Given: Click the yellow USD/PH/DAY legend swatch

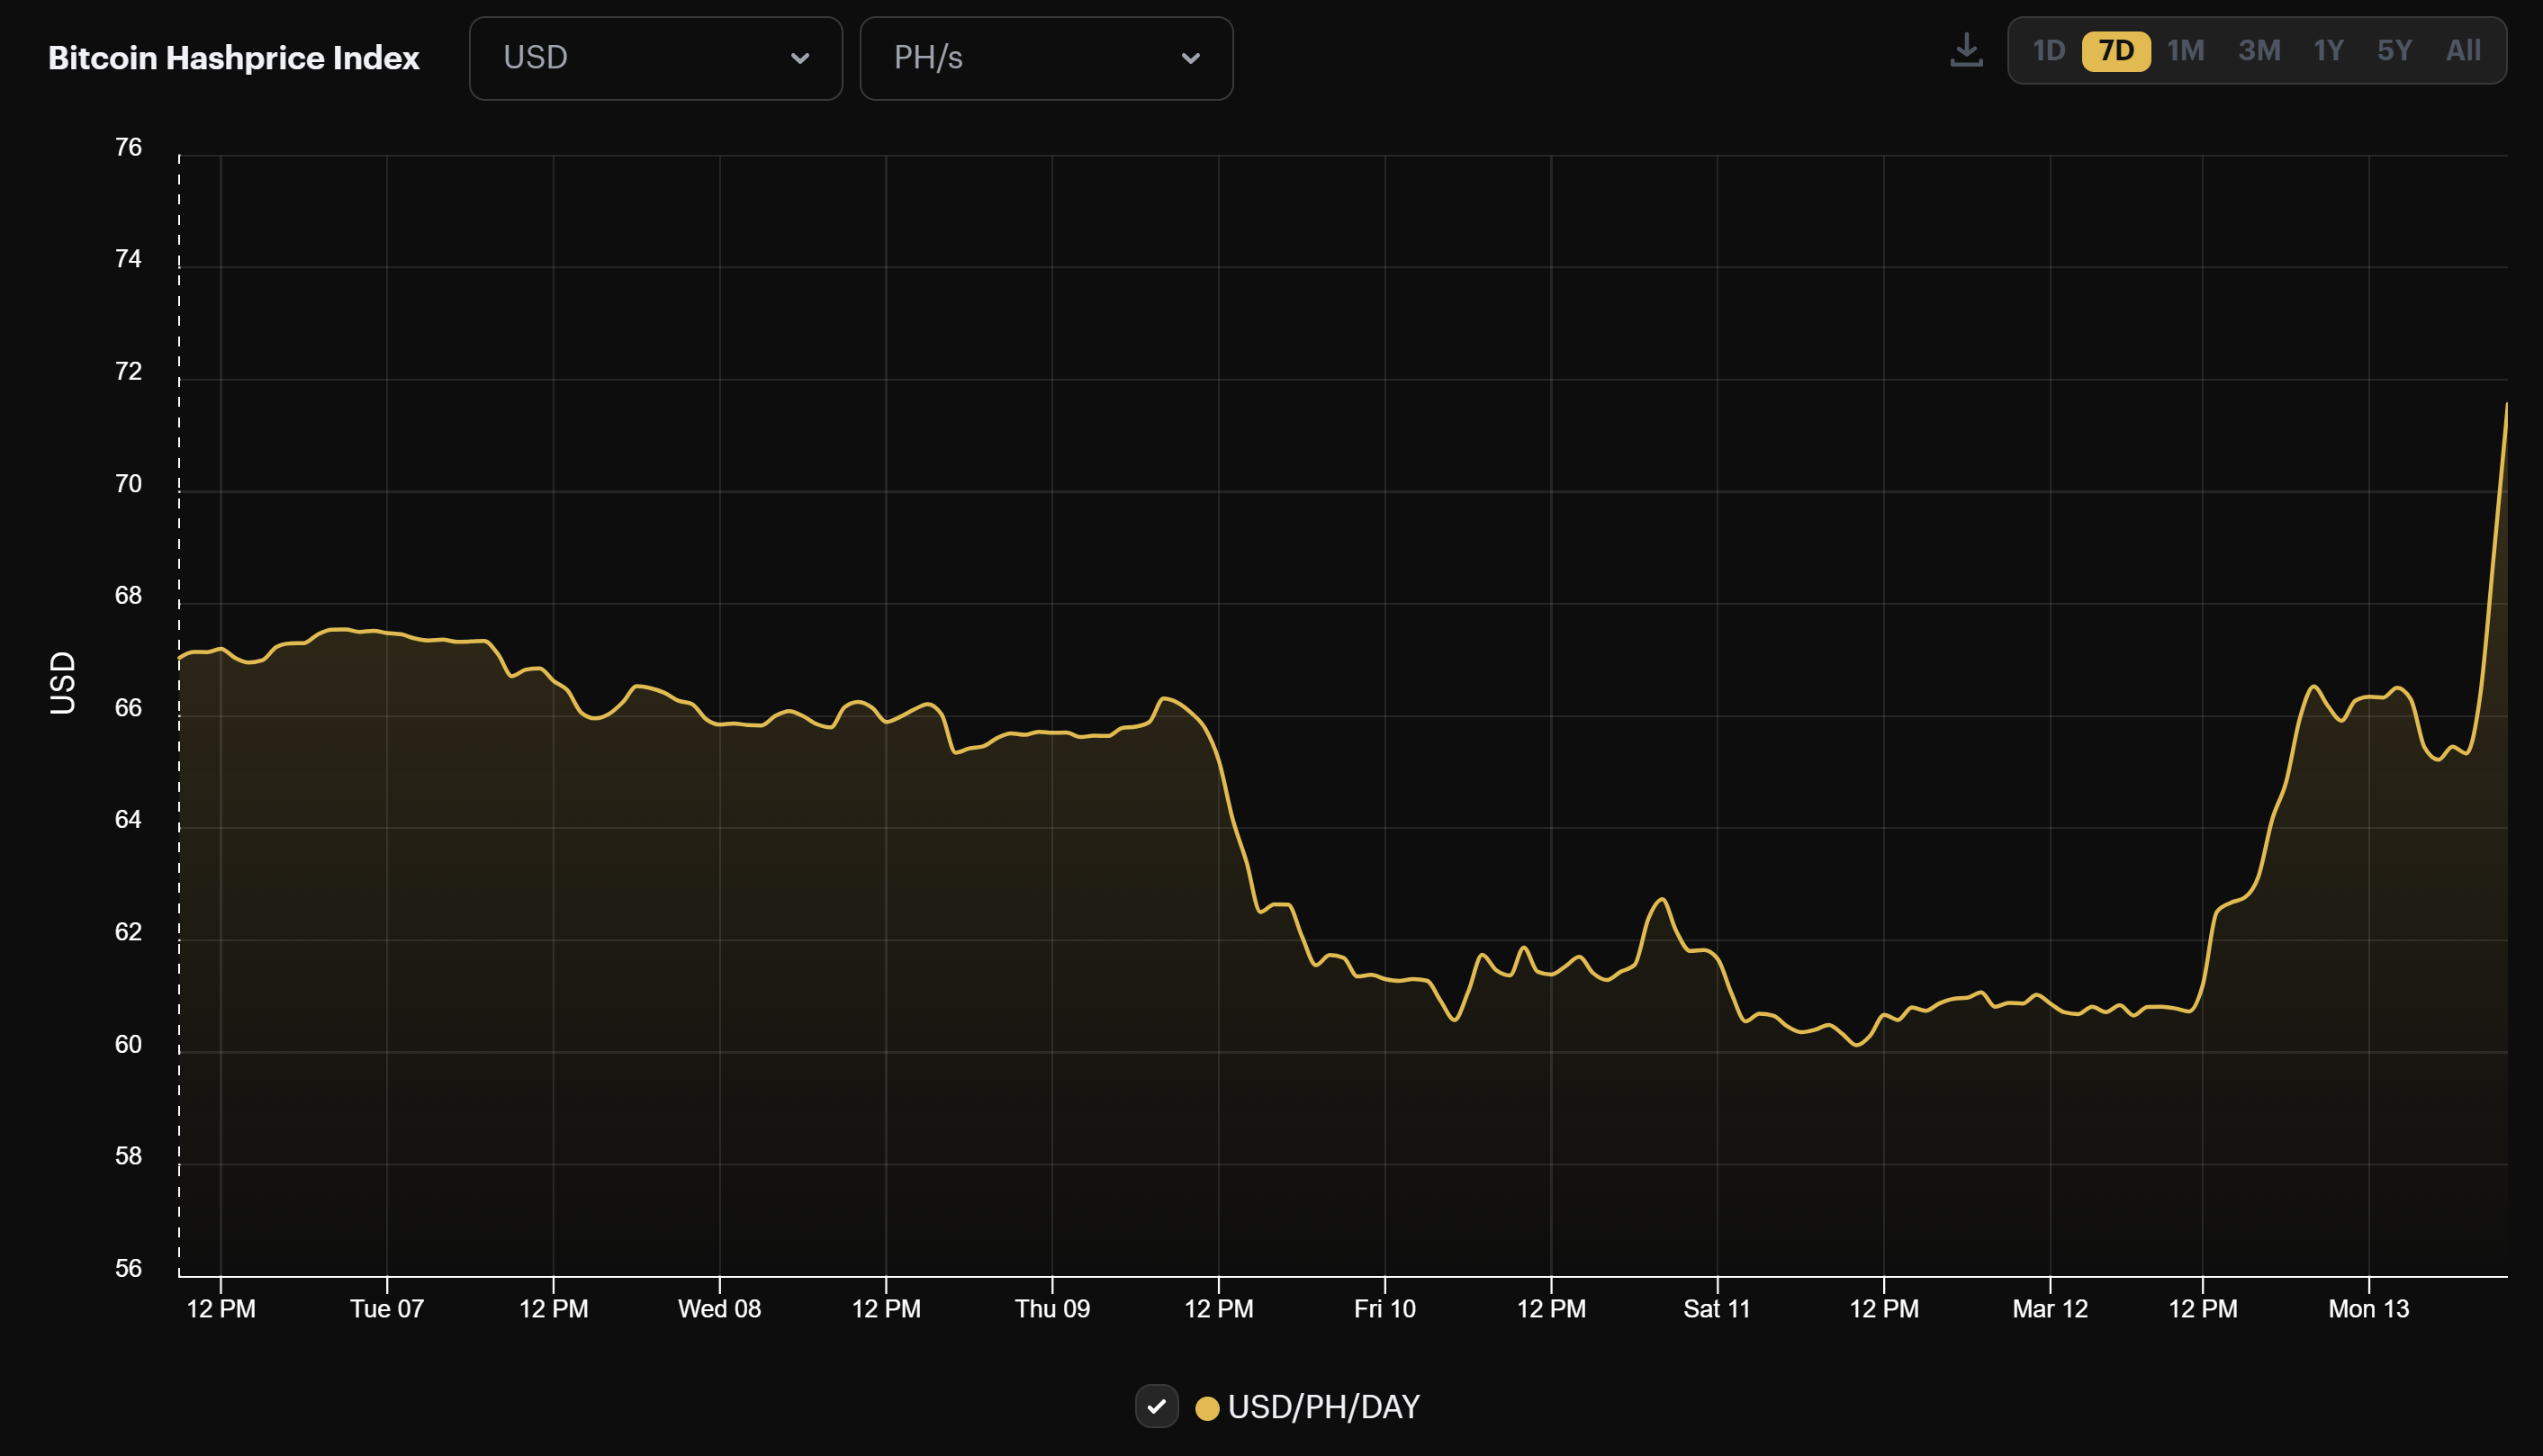Looking at the screenshot, I should tap(1207, 1408).
